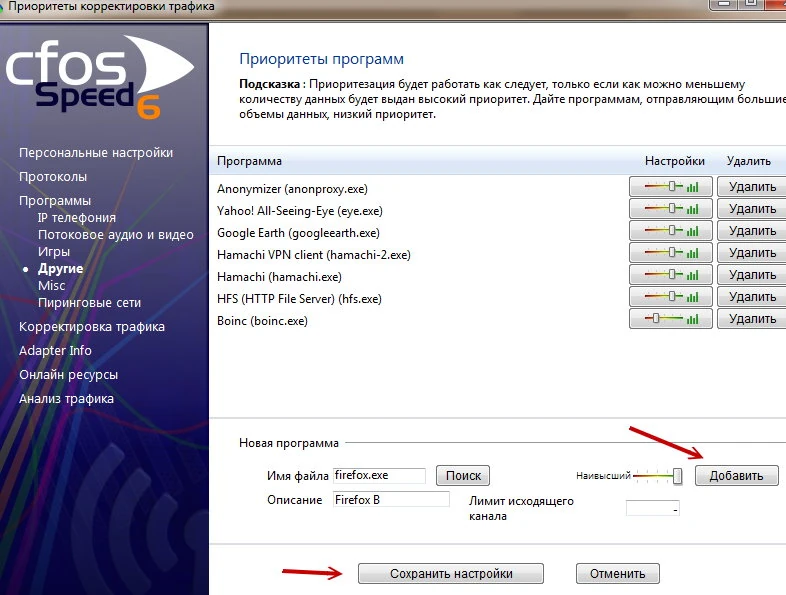This screenshot has width=786, height=595.
Task: Open priority settings icon for Google Earth
Action: [x=671, y=231]
